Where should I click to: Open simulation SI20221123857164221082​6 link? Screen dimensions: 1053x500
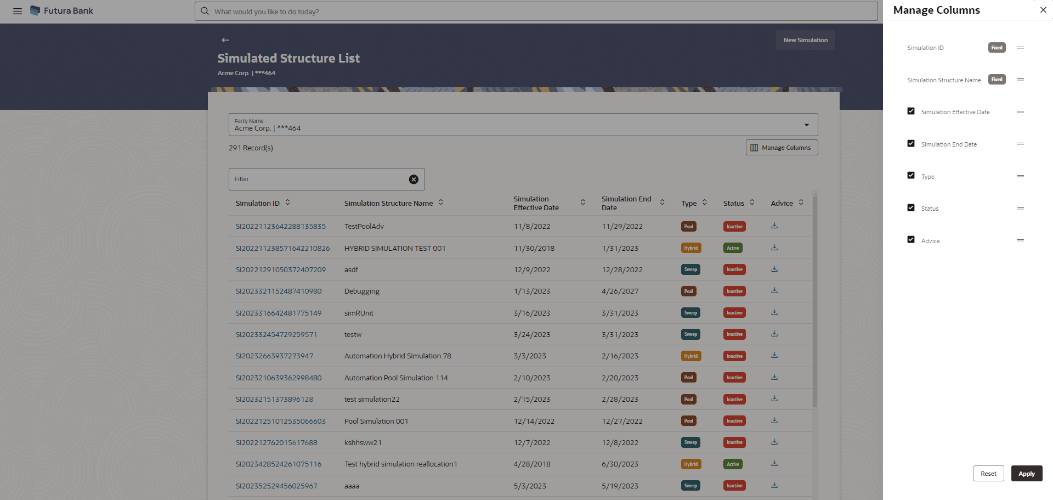pos(282,248)
